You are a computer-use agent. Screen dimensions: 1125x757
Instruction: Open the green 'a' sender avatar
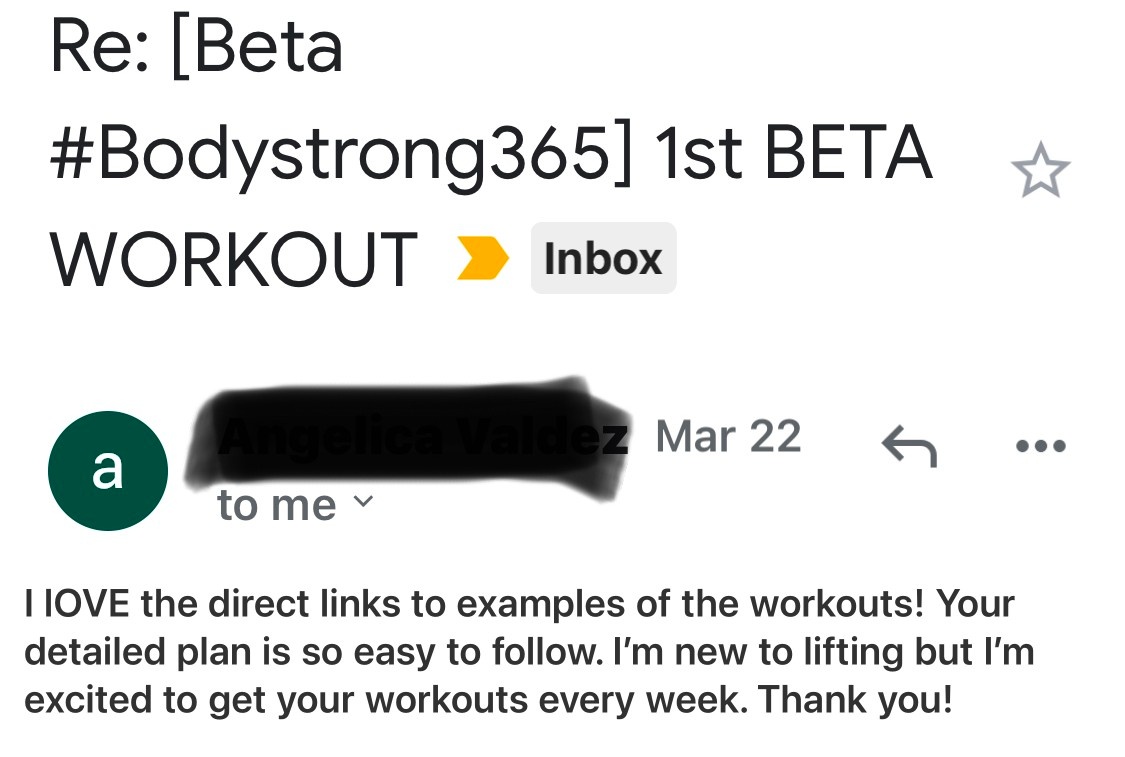[107, 470]
